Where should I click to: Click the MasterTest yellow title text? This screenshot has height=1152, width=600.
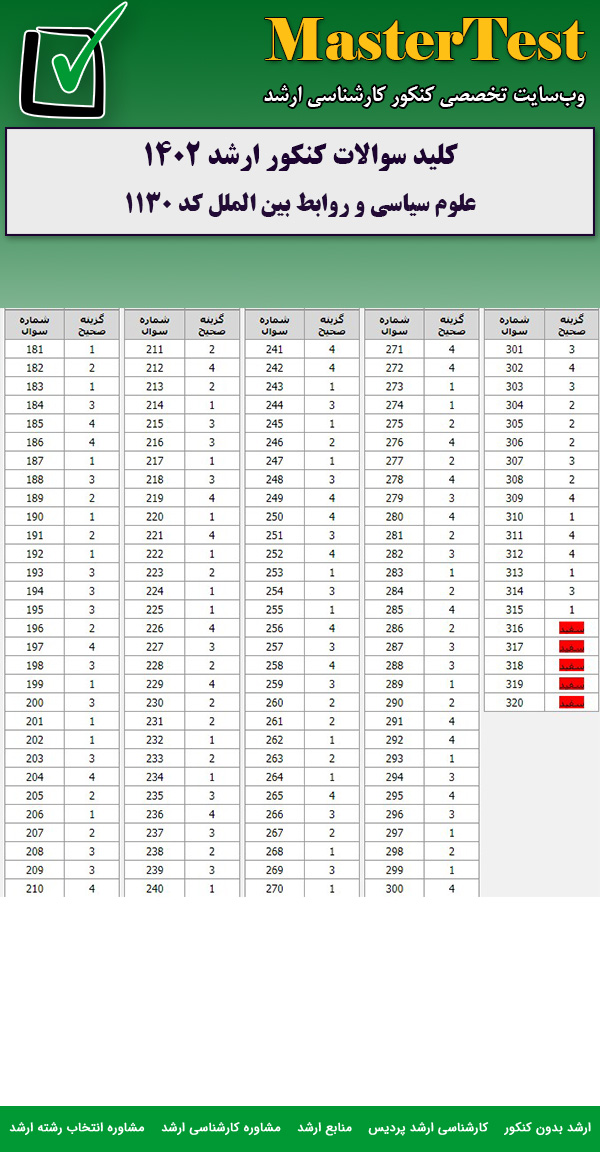[425, 42]
